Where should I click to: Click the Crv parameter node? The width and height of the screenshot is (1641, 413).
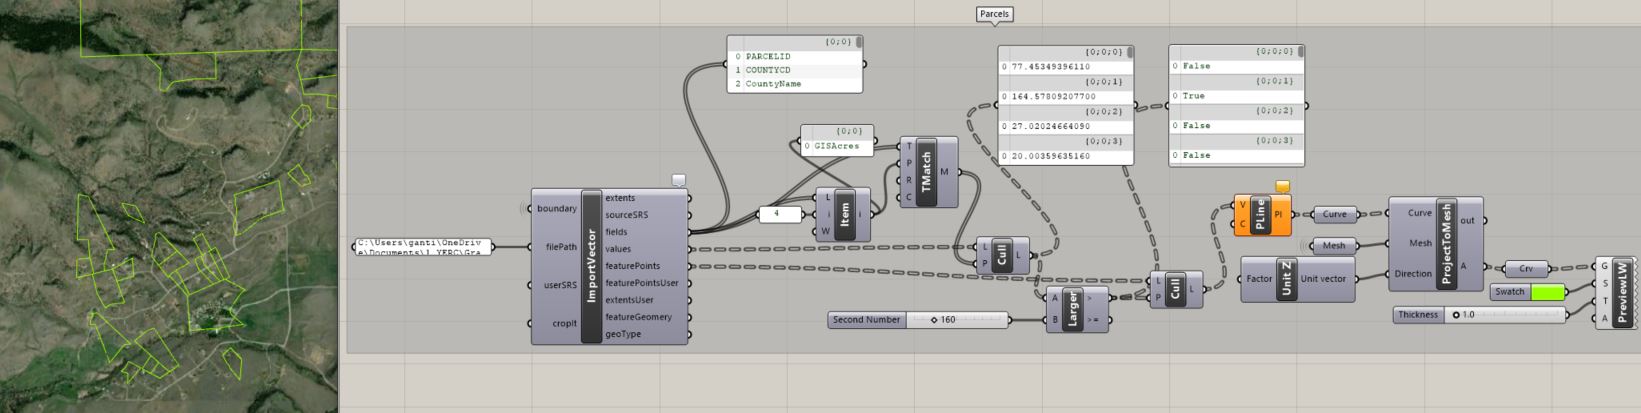pos(1526,268)
